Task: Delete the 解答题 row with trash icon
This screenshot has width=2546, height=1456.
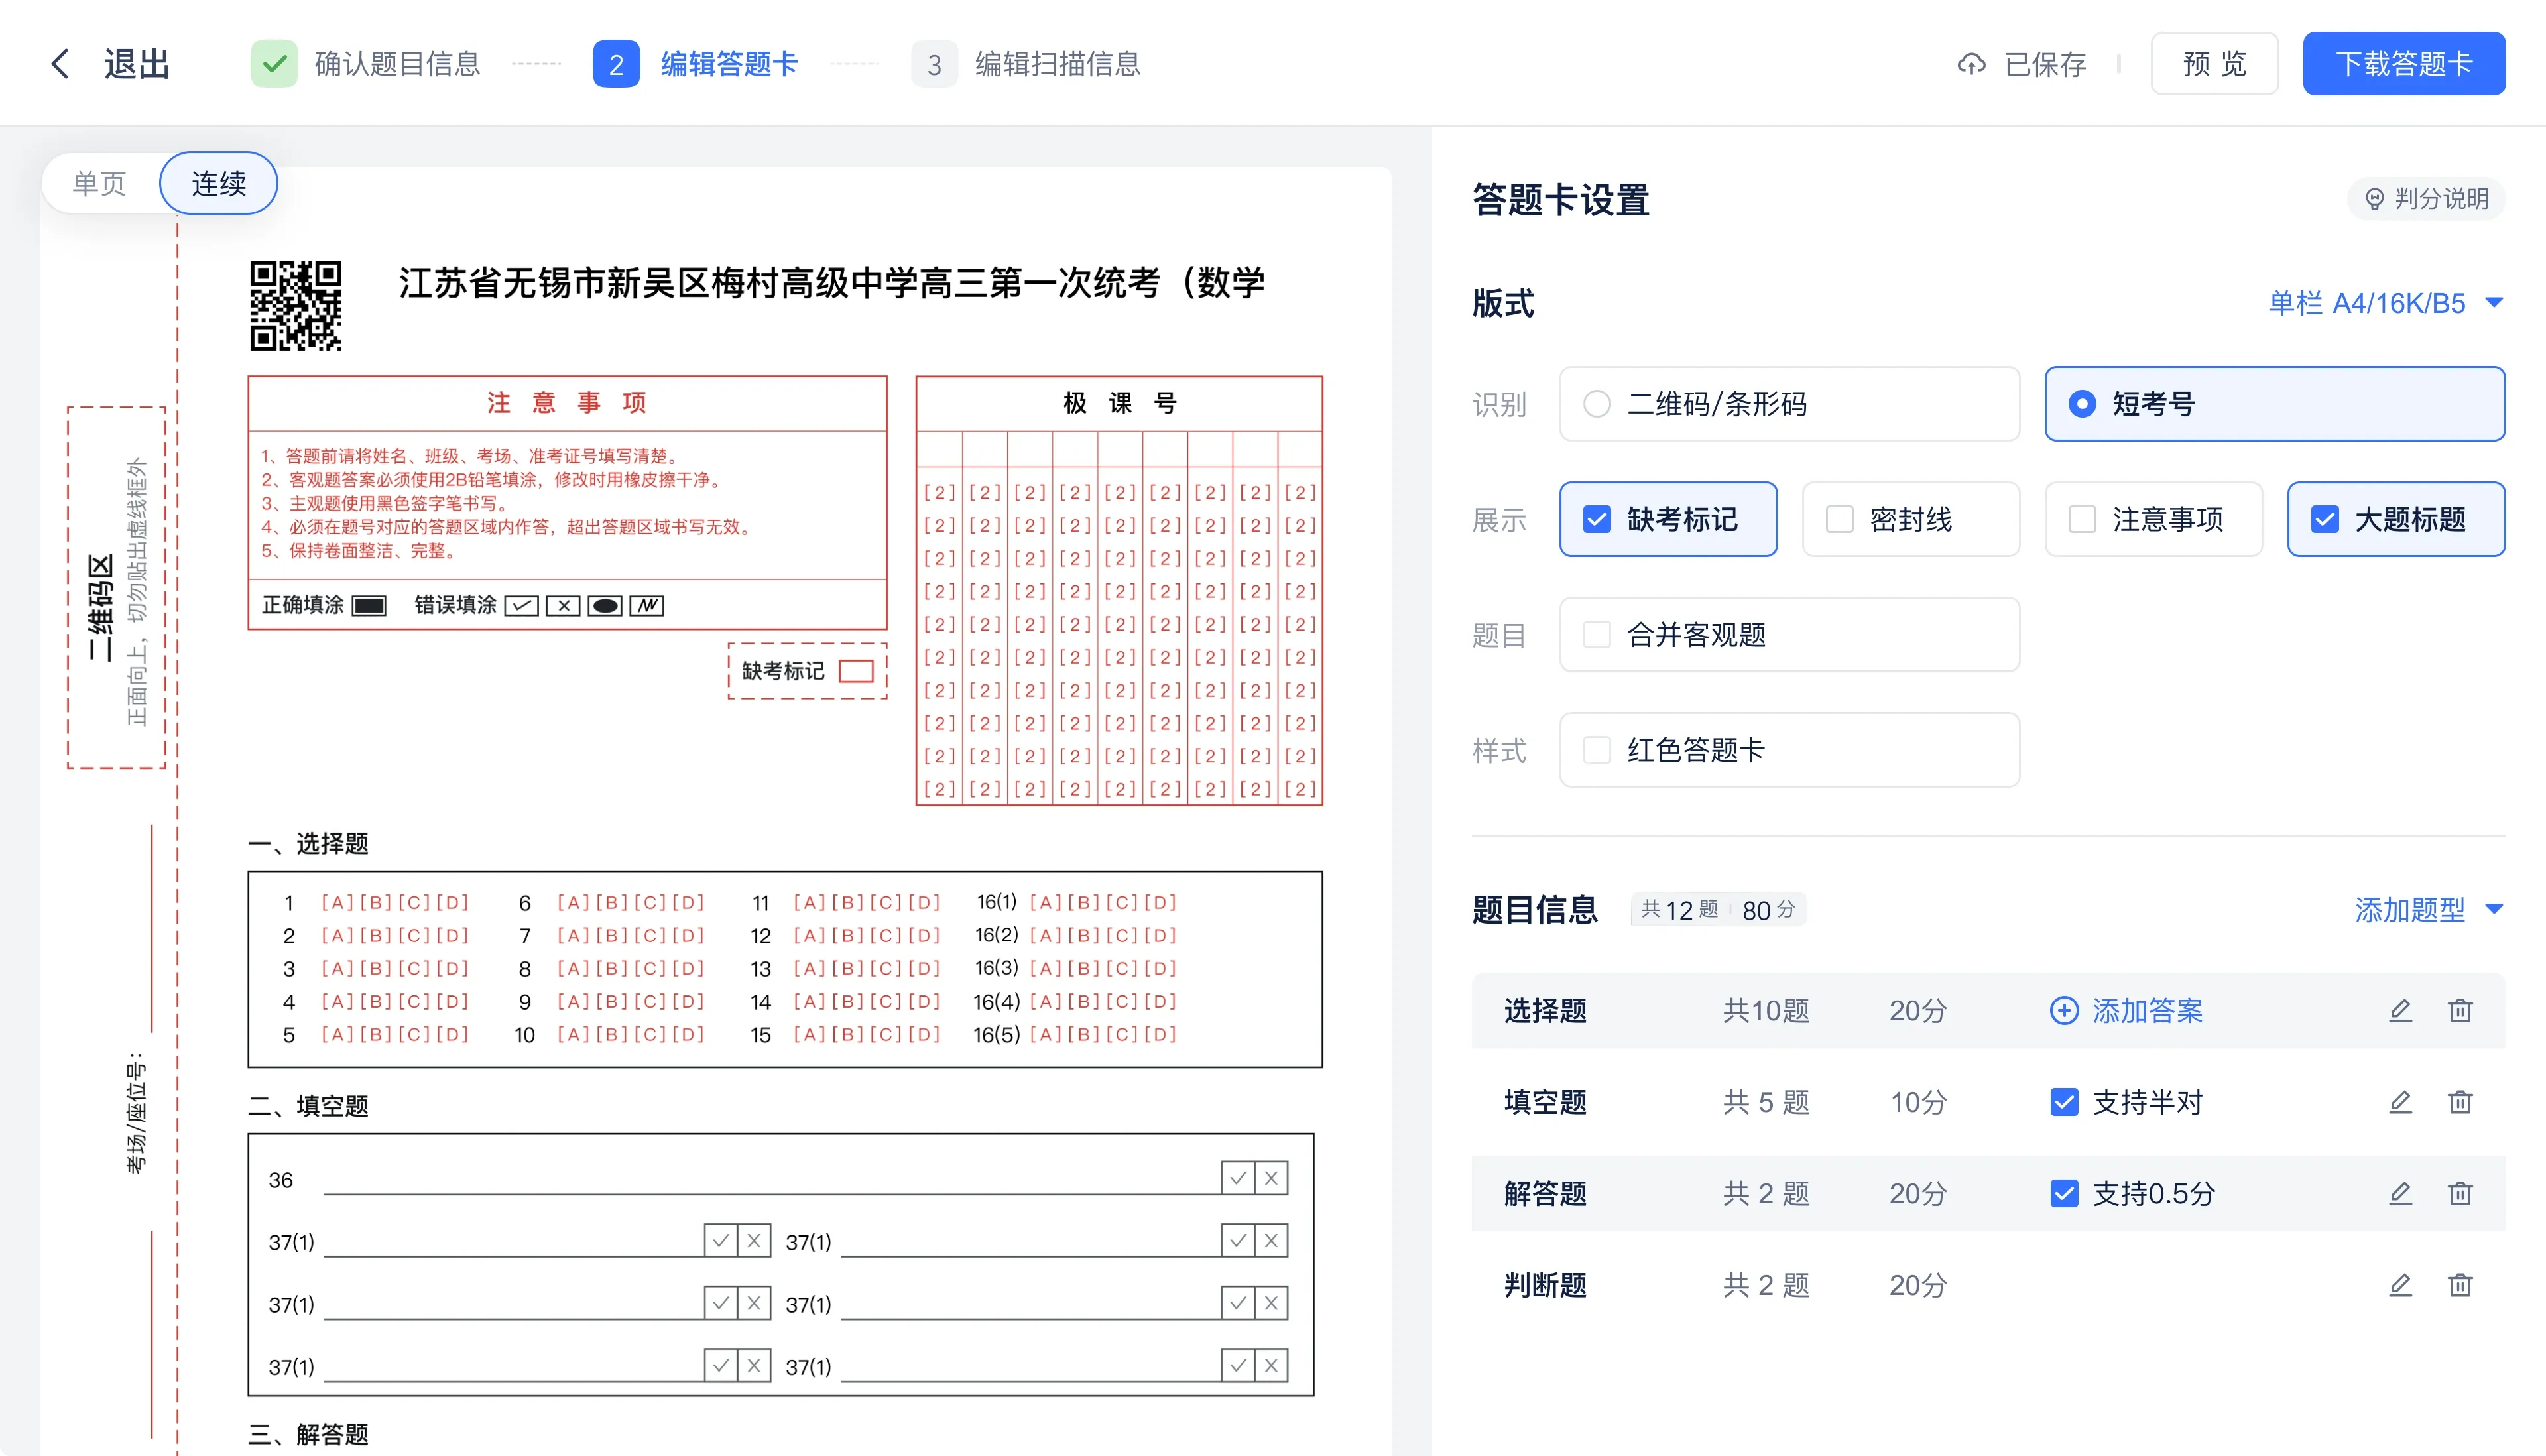Action: click(2460, 1193)
